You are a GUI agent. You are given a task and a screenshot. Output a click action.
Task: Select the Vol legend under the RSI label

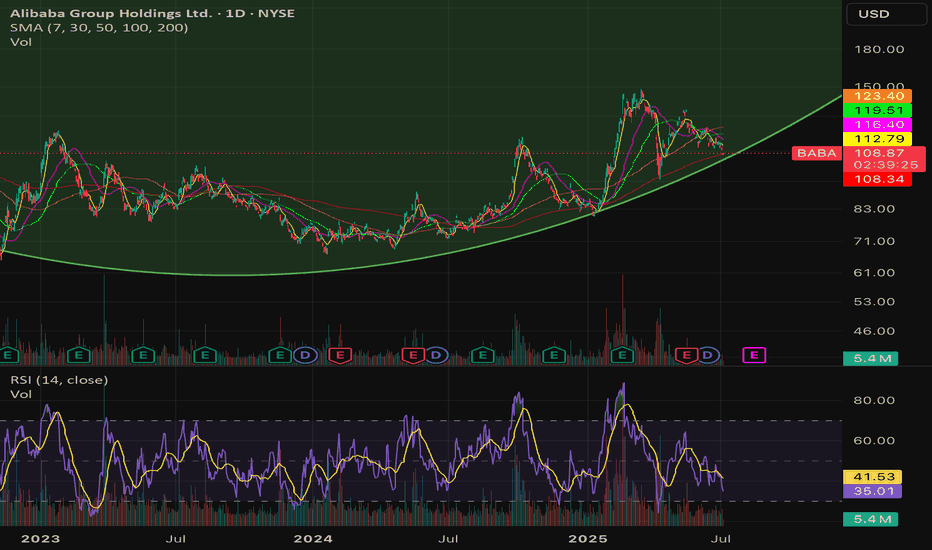pos(21,394)
